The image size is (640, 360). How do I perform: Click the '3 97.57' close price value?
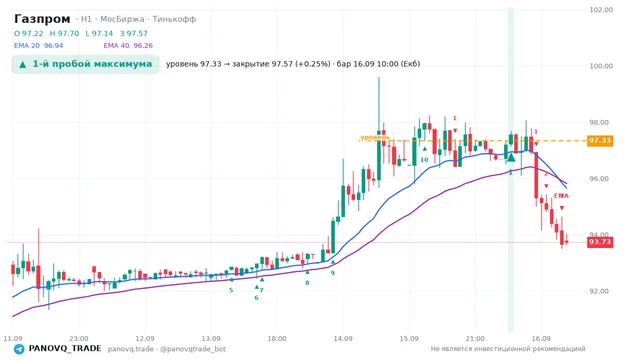134,33
